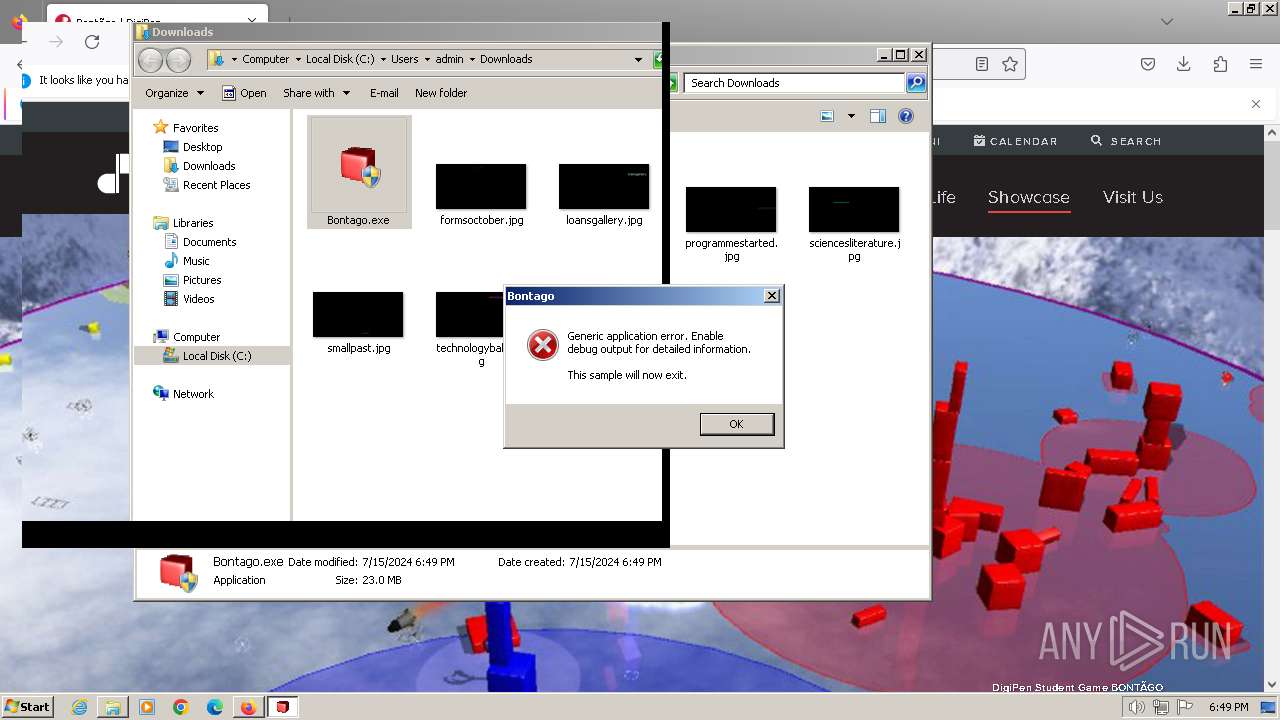Select smallpast.jpg thumbnail
Image resolution: width=1280 pixels, height=720 pixels.
[x=358, y=315]
